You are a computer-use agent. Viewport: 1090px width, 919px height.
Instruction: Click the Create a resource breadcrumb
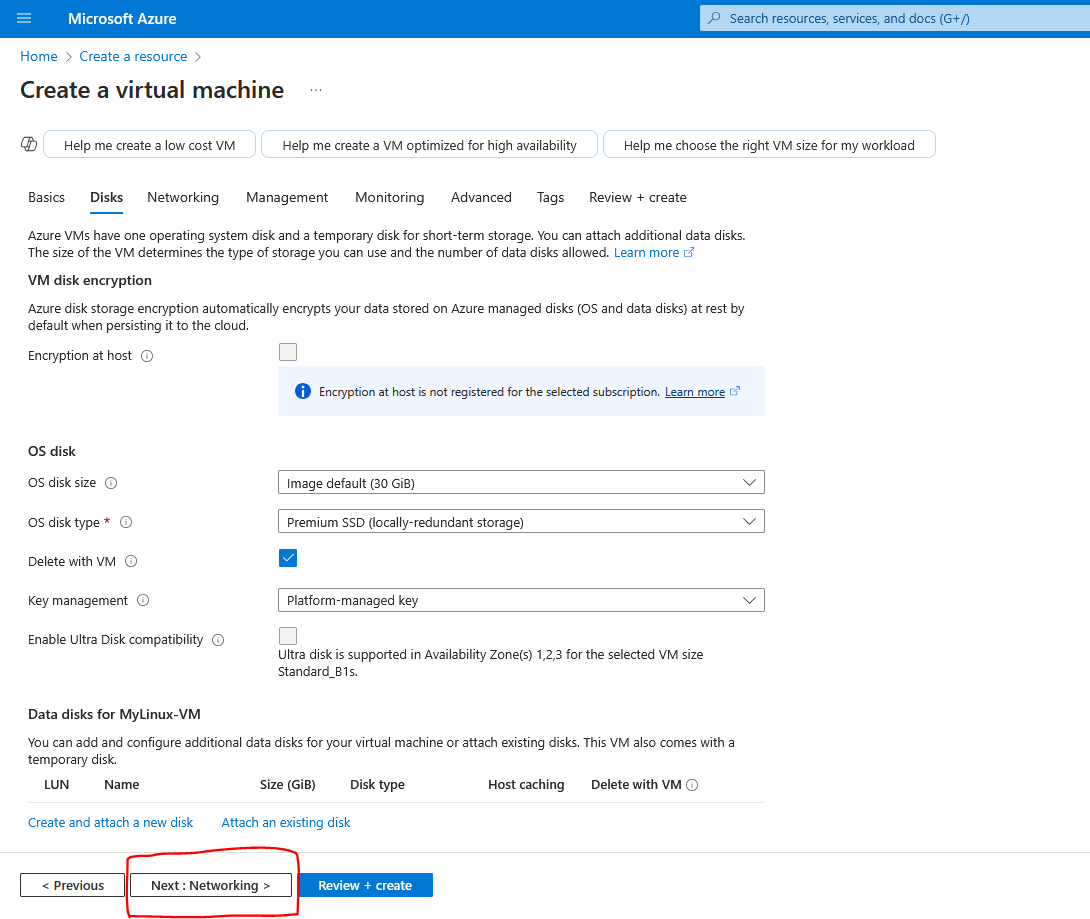pos(133,56)
